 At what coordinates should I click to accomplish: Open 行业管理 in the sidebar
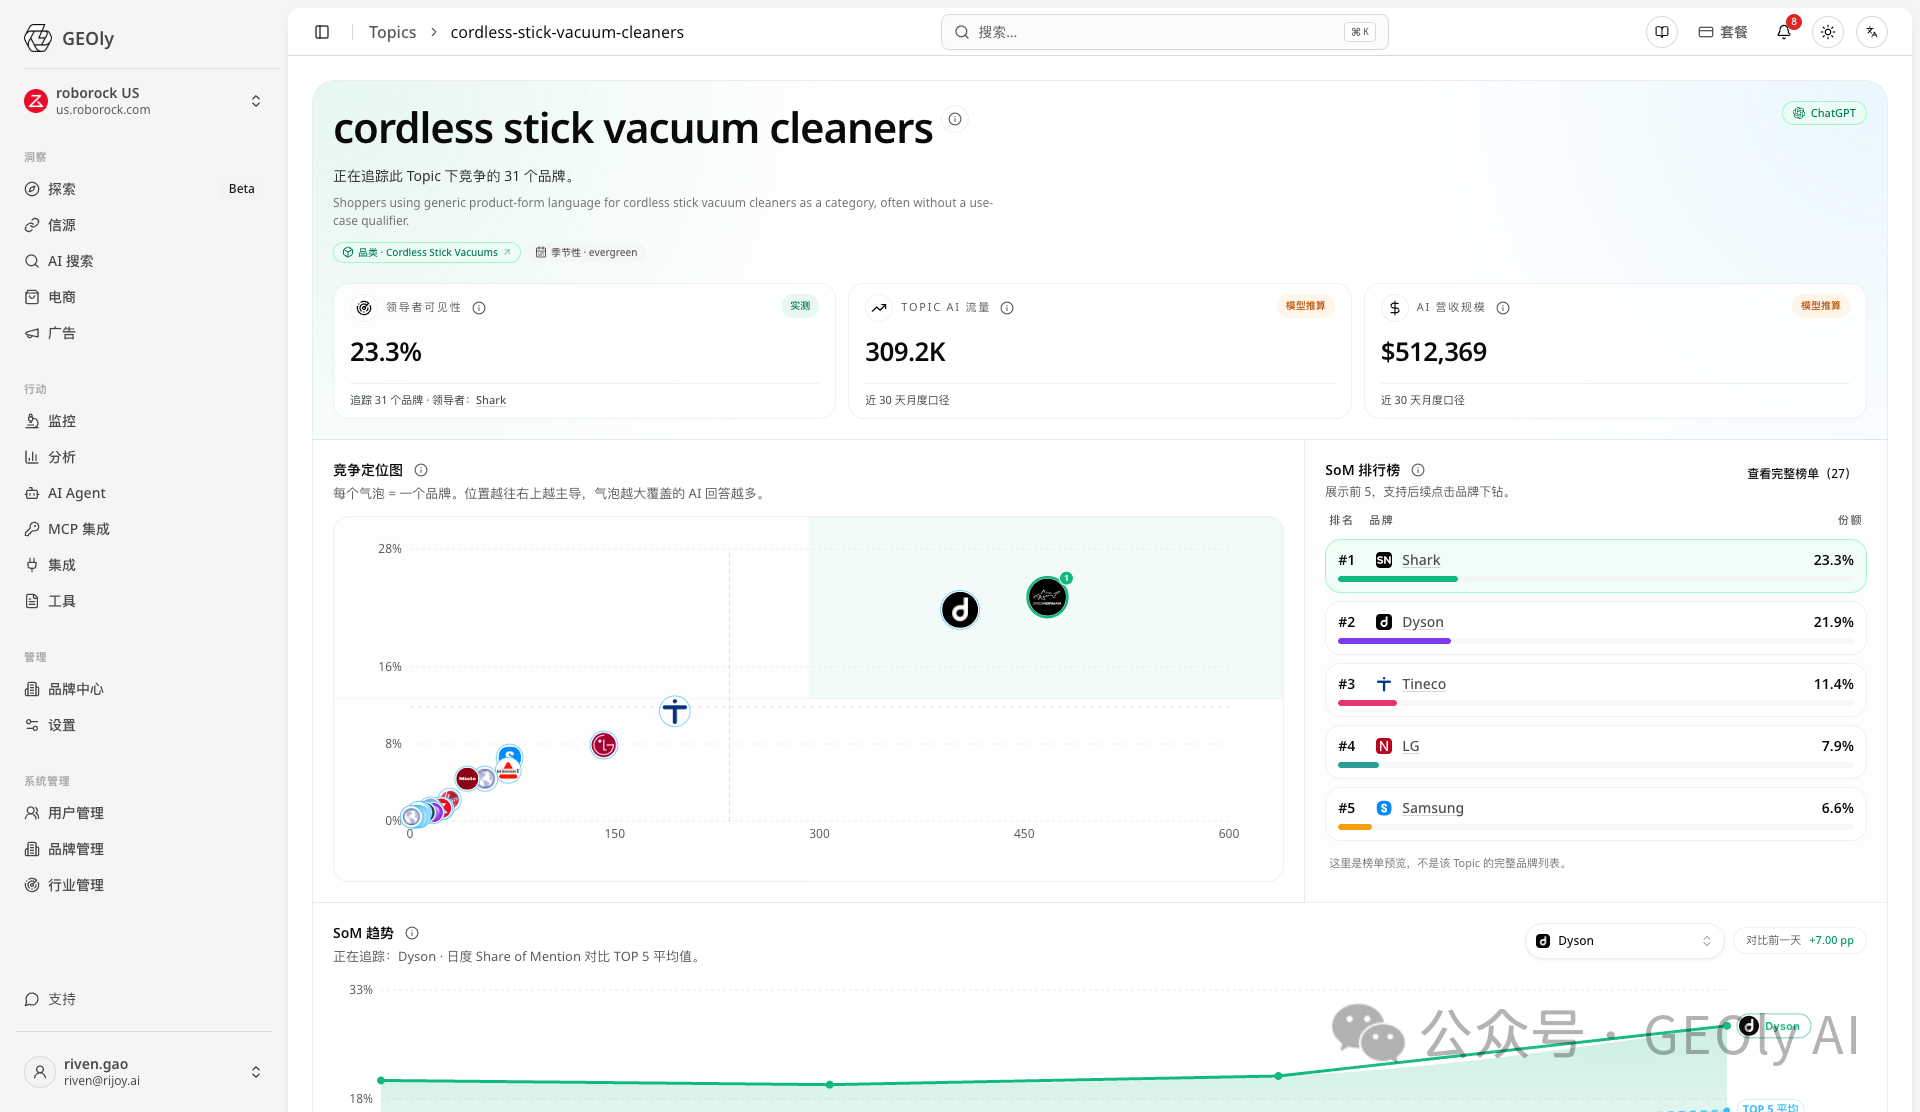point(144,885)
